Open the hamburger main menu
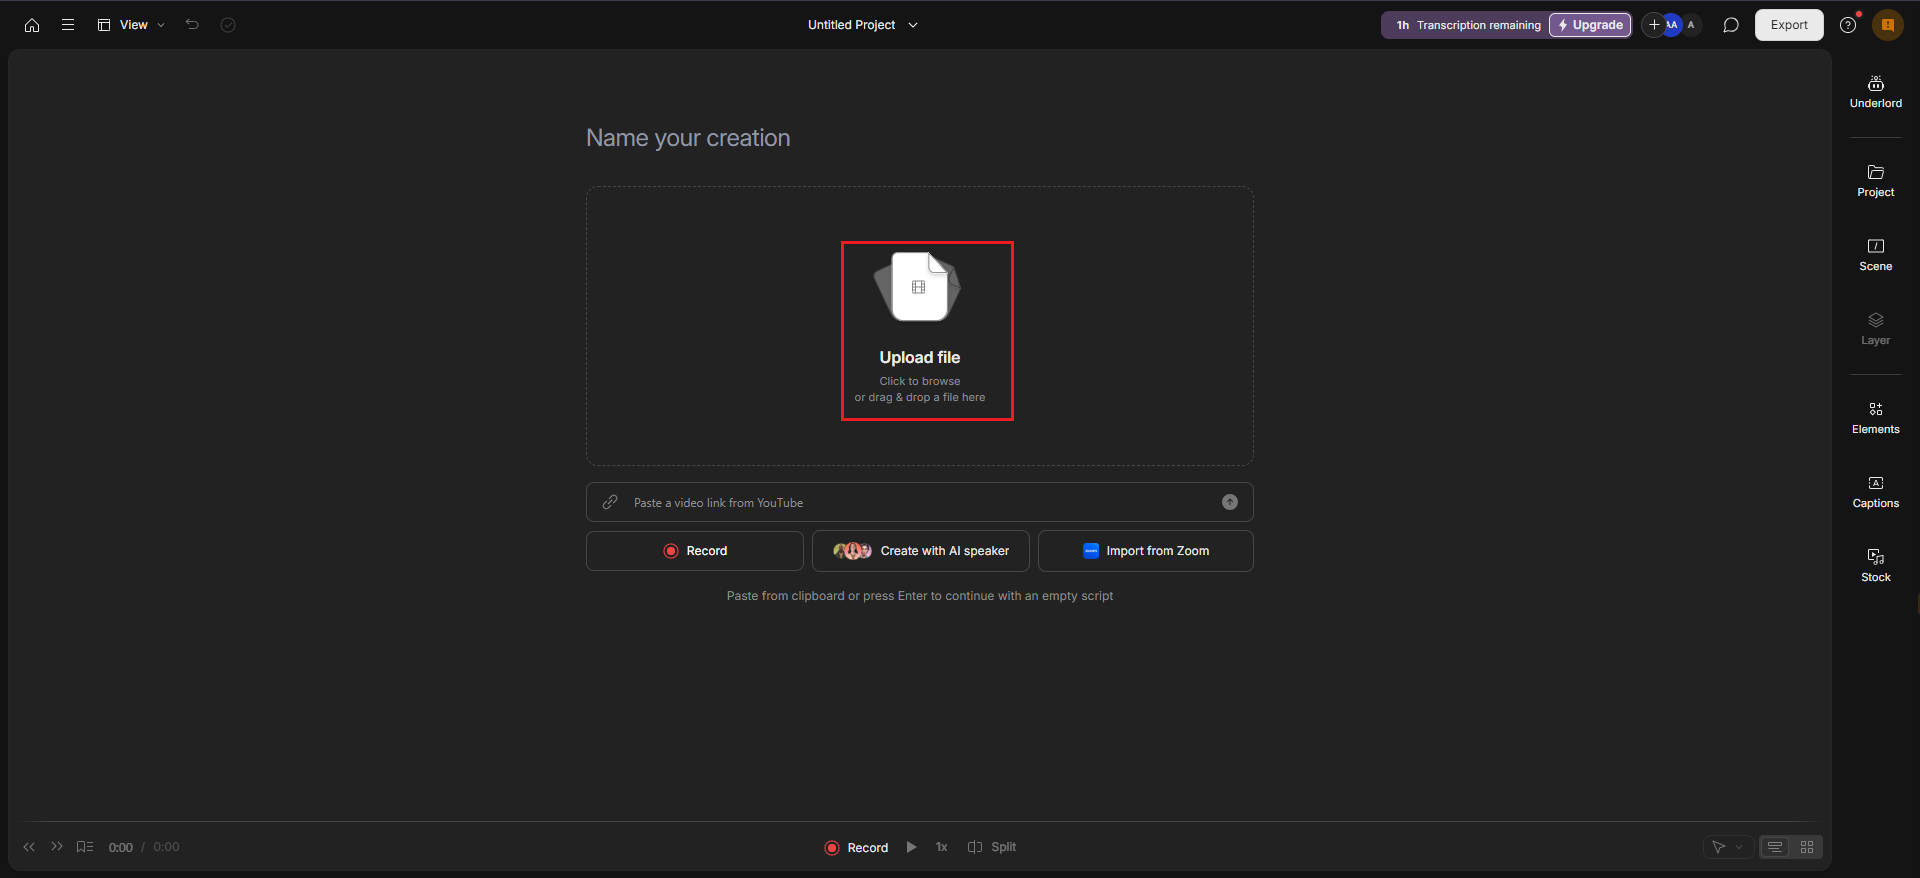Image resolution: width=1920 pixels, height=878 pixels. [x=68, y=25]
